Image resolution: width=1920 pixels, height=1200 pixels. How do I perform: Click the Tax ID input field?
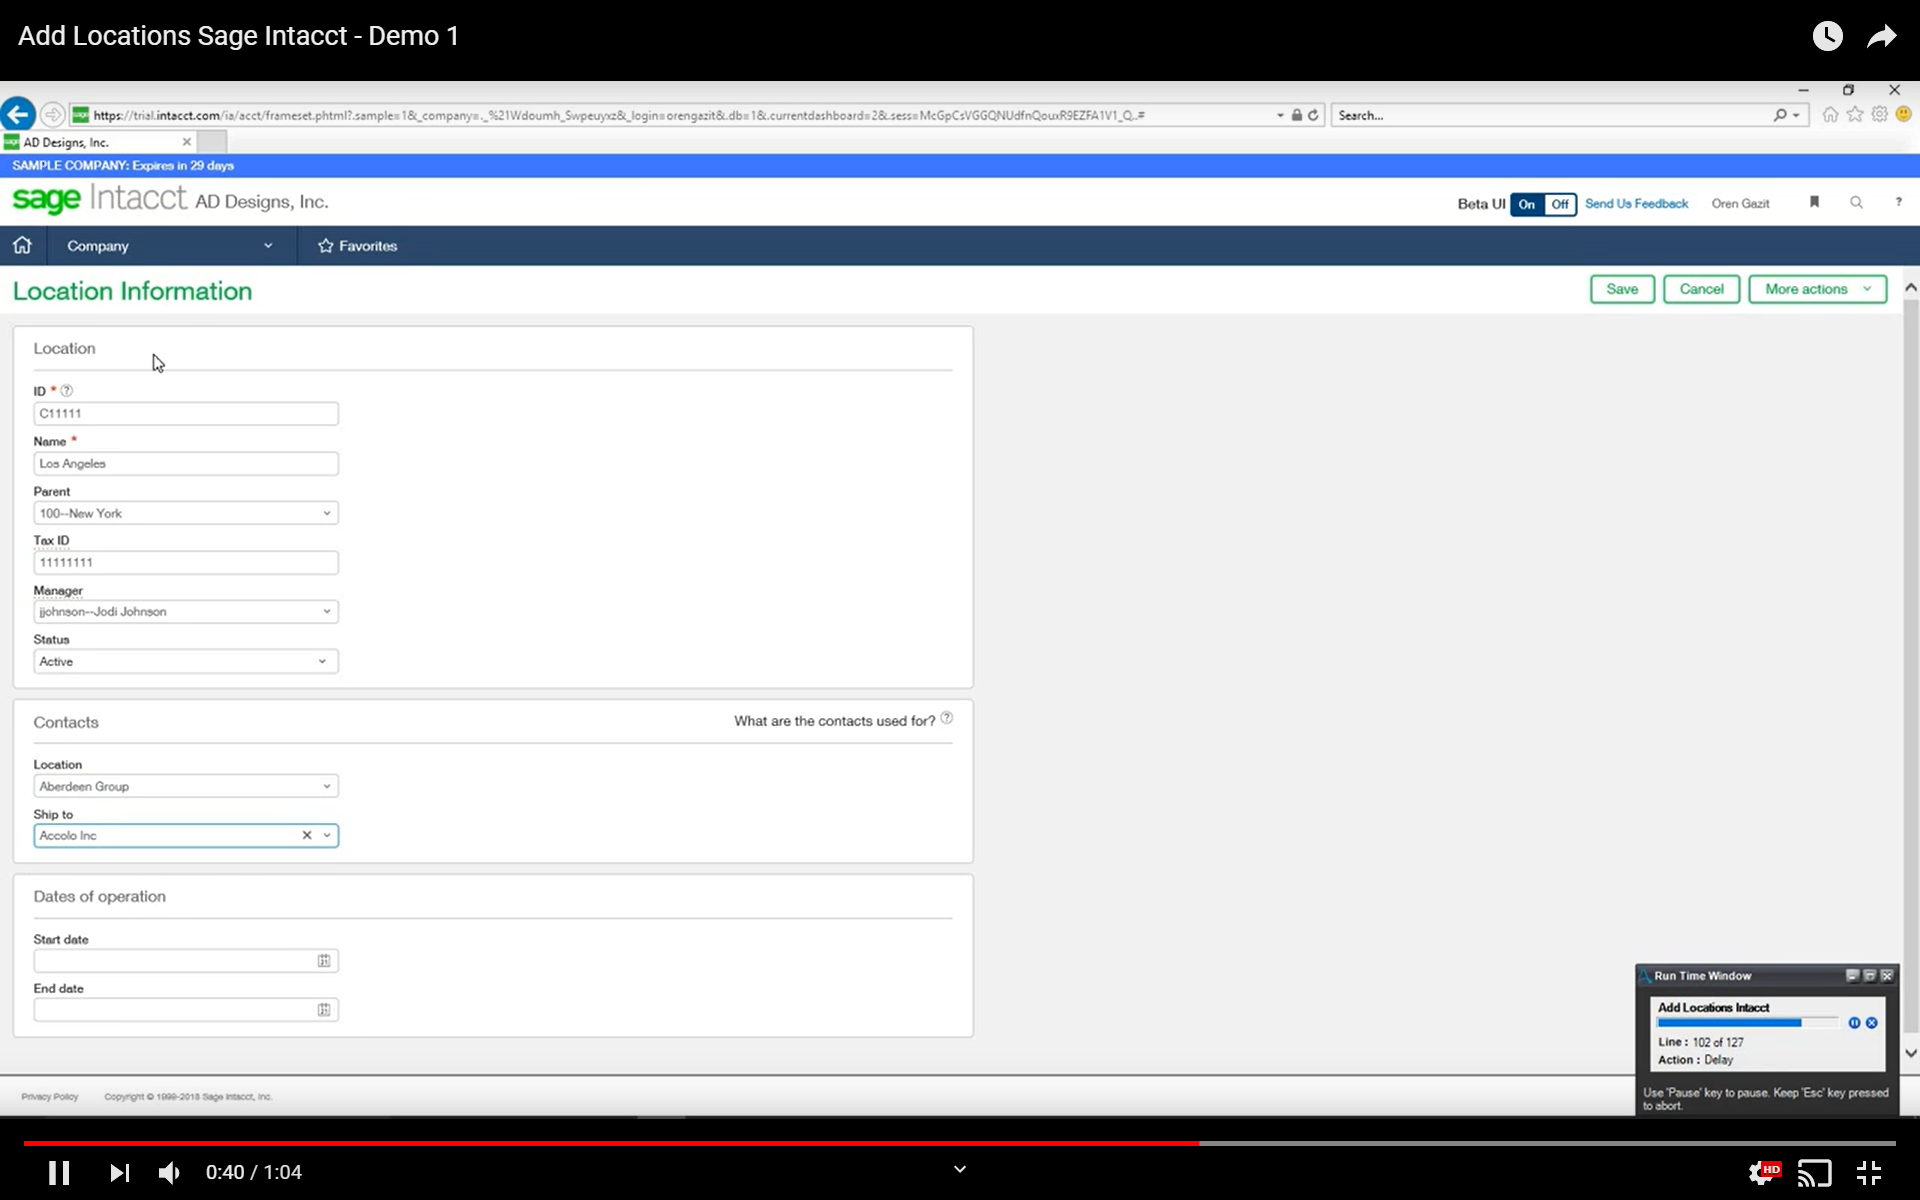tap(186, 562)
